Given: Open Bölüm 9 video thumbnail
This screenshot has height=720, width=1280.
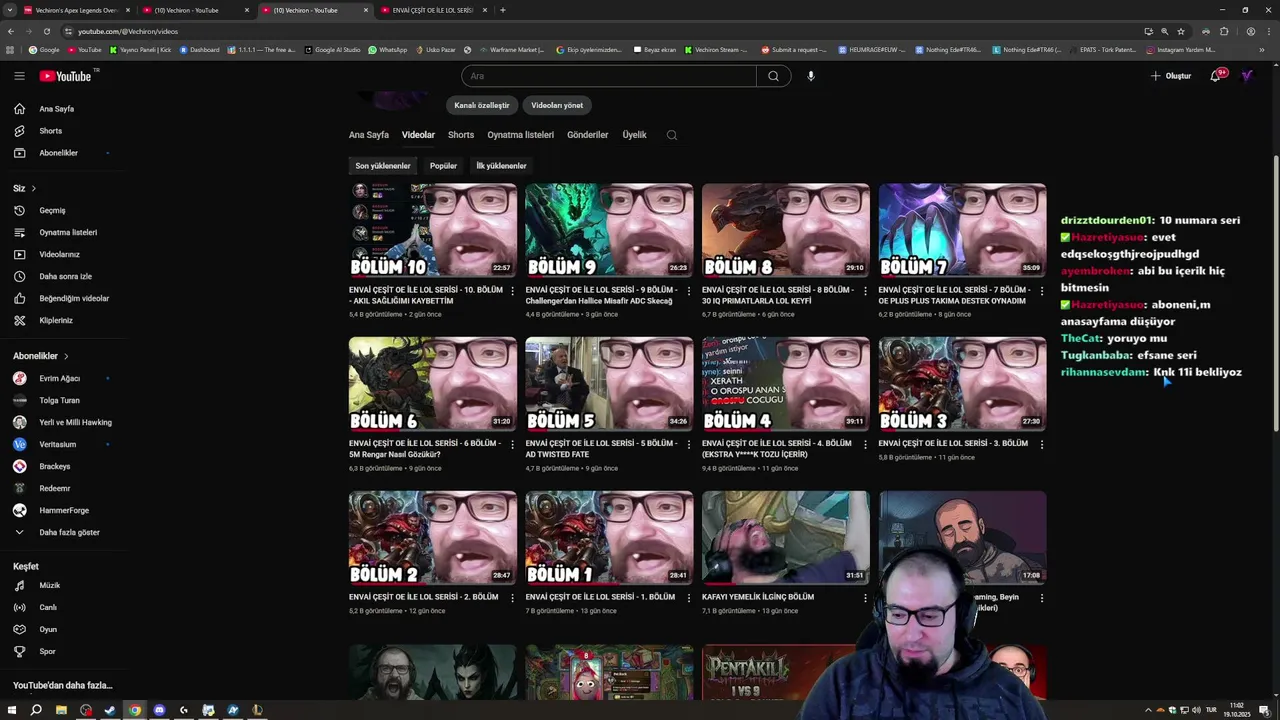Looking at the screenshot, I should pyautogui.click(x=609, y=230).
